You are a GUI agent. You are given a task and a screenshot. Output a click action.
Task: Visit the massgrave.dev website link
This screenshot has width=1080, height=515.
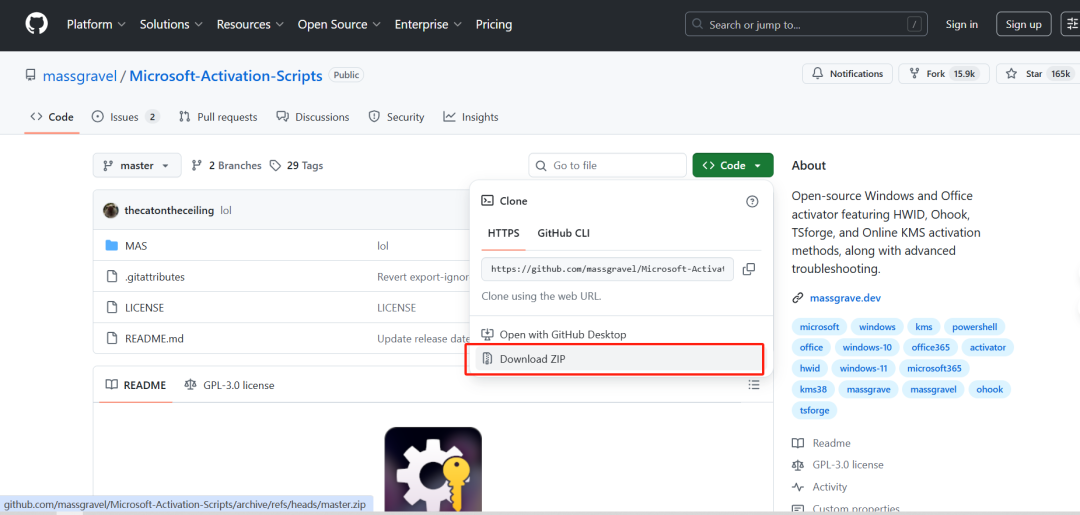click(845, 298)
